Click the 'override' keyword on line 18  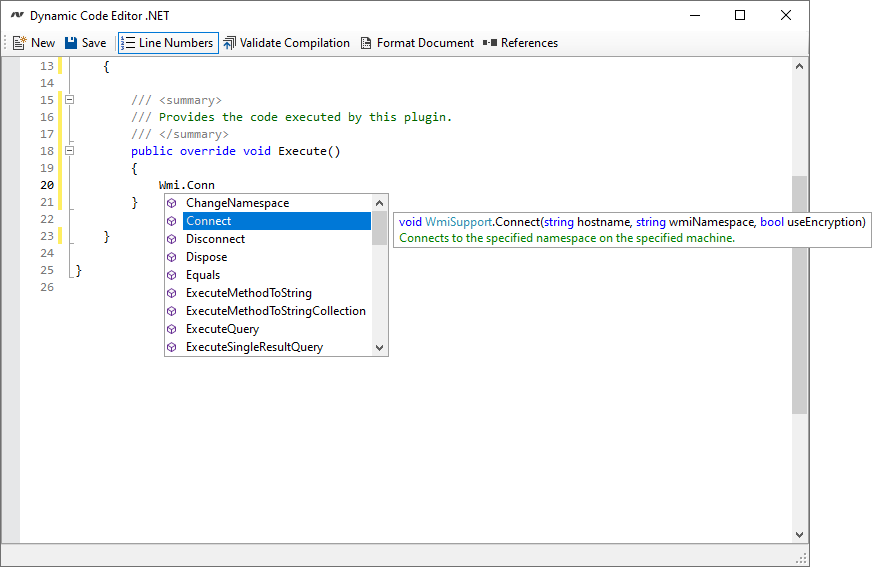pyautogui.click(x=208, y=151)
